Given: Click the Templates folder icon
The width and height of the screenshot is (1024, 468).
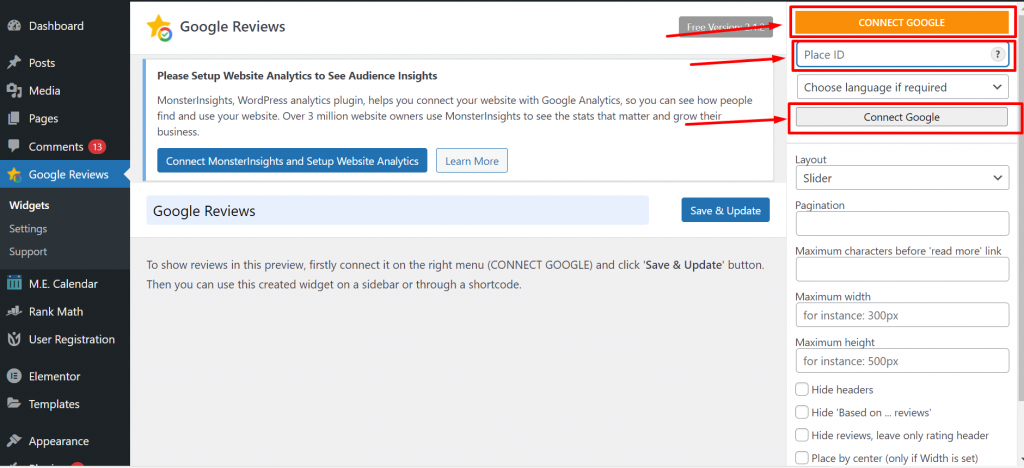Looking at the screenshot, I should coord(14,404).
